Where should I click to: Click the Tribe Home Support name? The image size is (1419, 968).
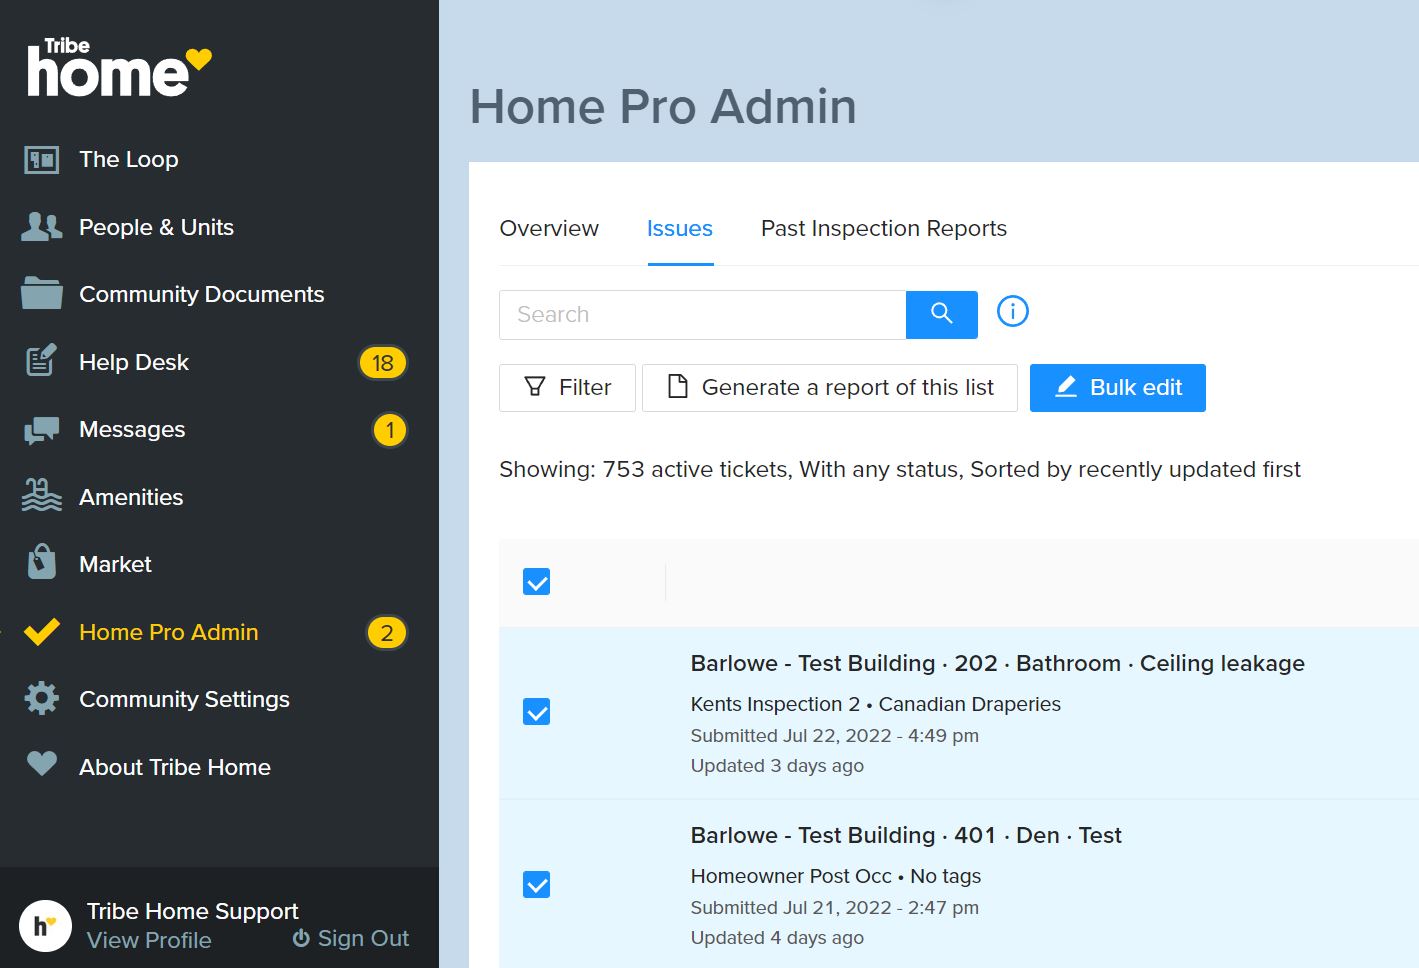[x=193, y=911]
